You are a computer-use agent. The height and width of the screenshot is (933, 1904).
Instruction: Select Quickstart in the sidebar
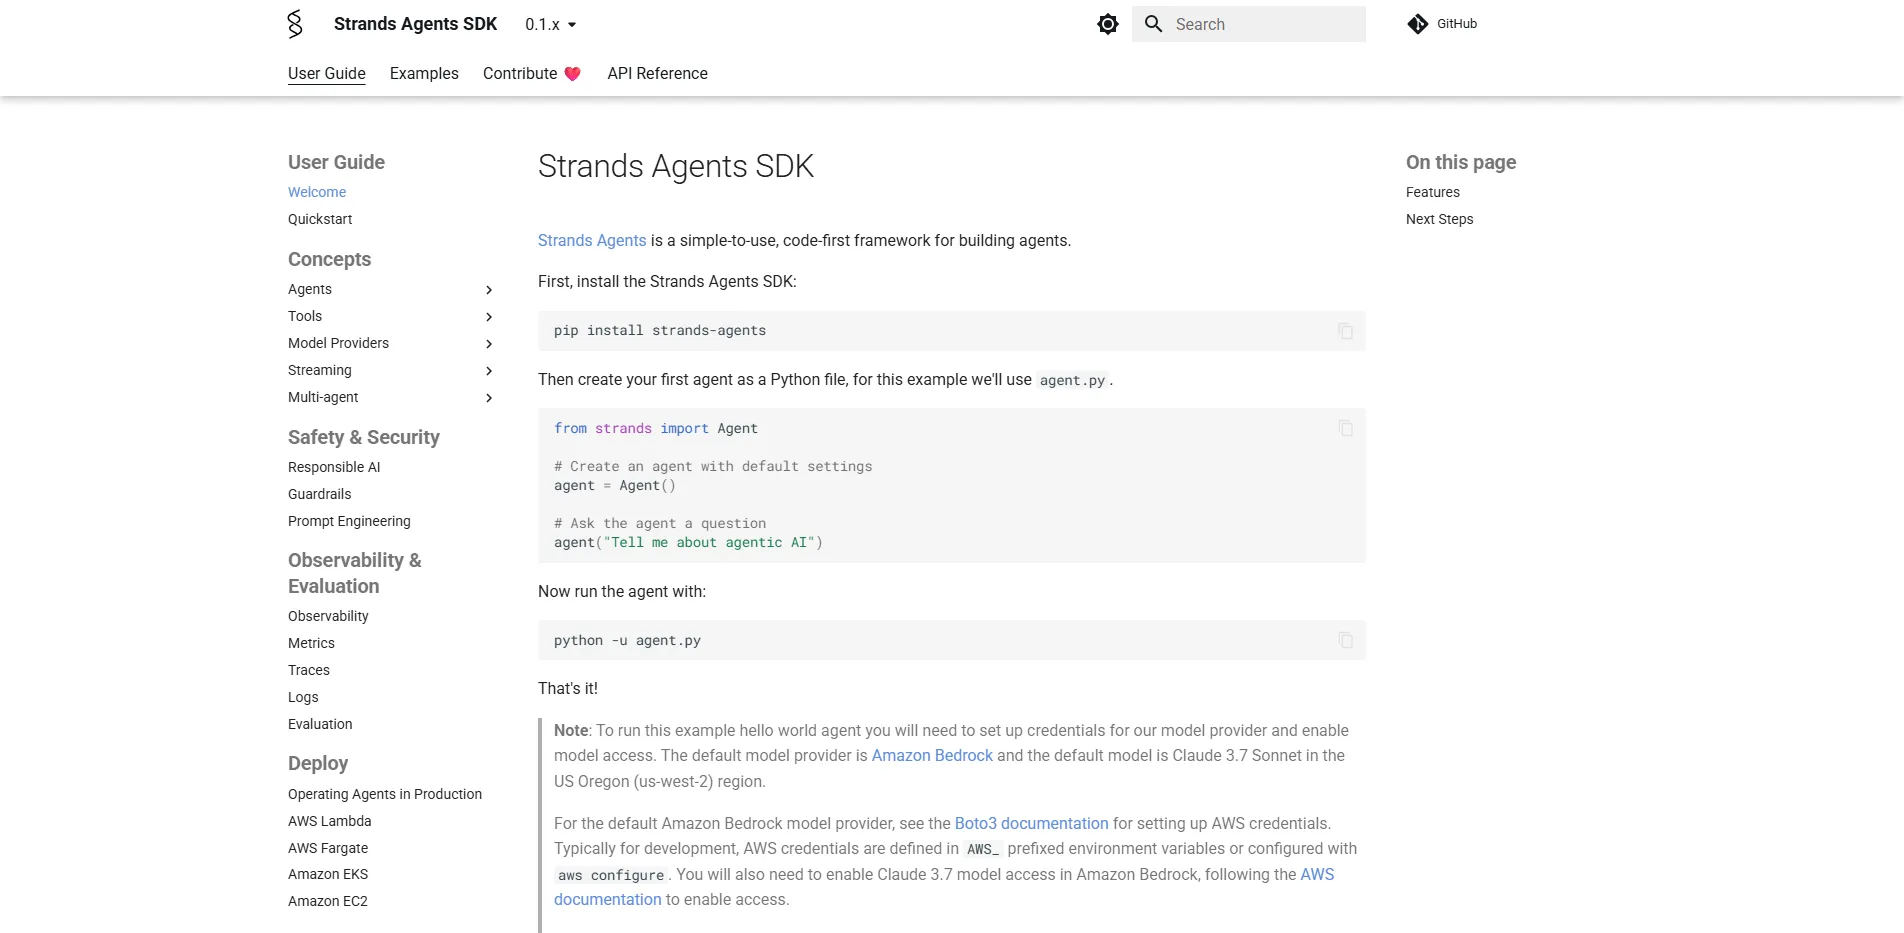click(320, 219)
